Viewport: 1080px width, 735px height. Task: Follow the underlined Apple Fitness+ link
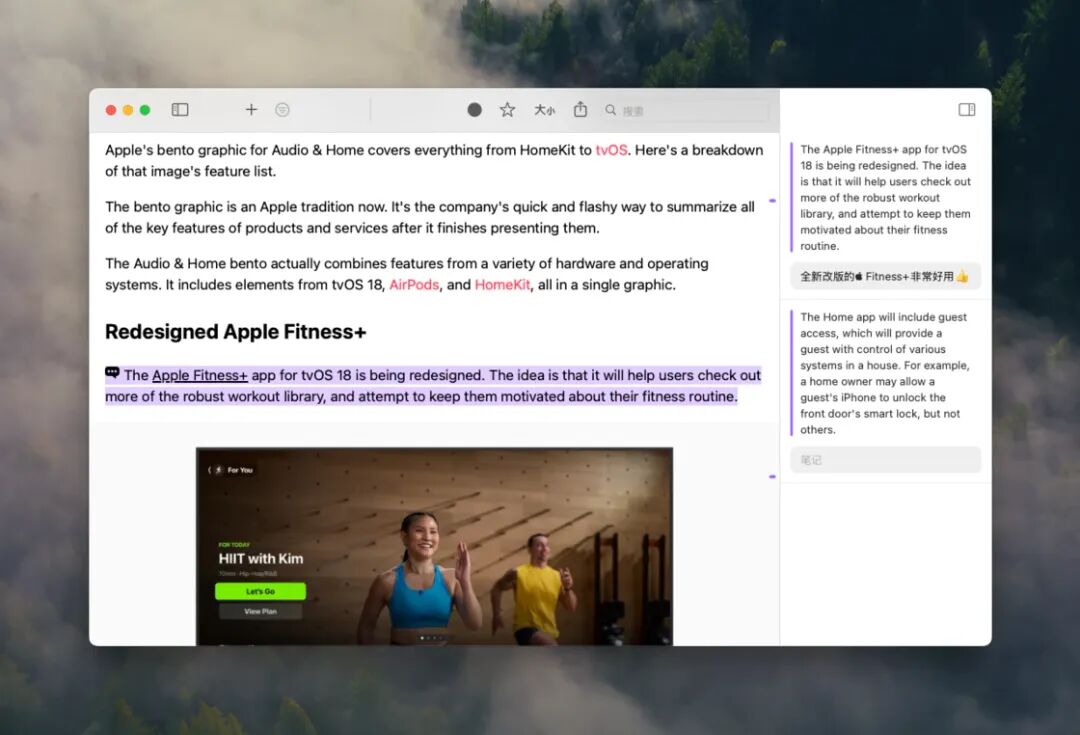pyautogui.click(x=200, y=375)
